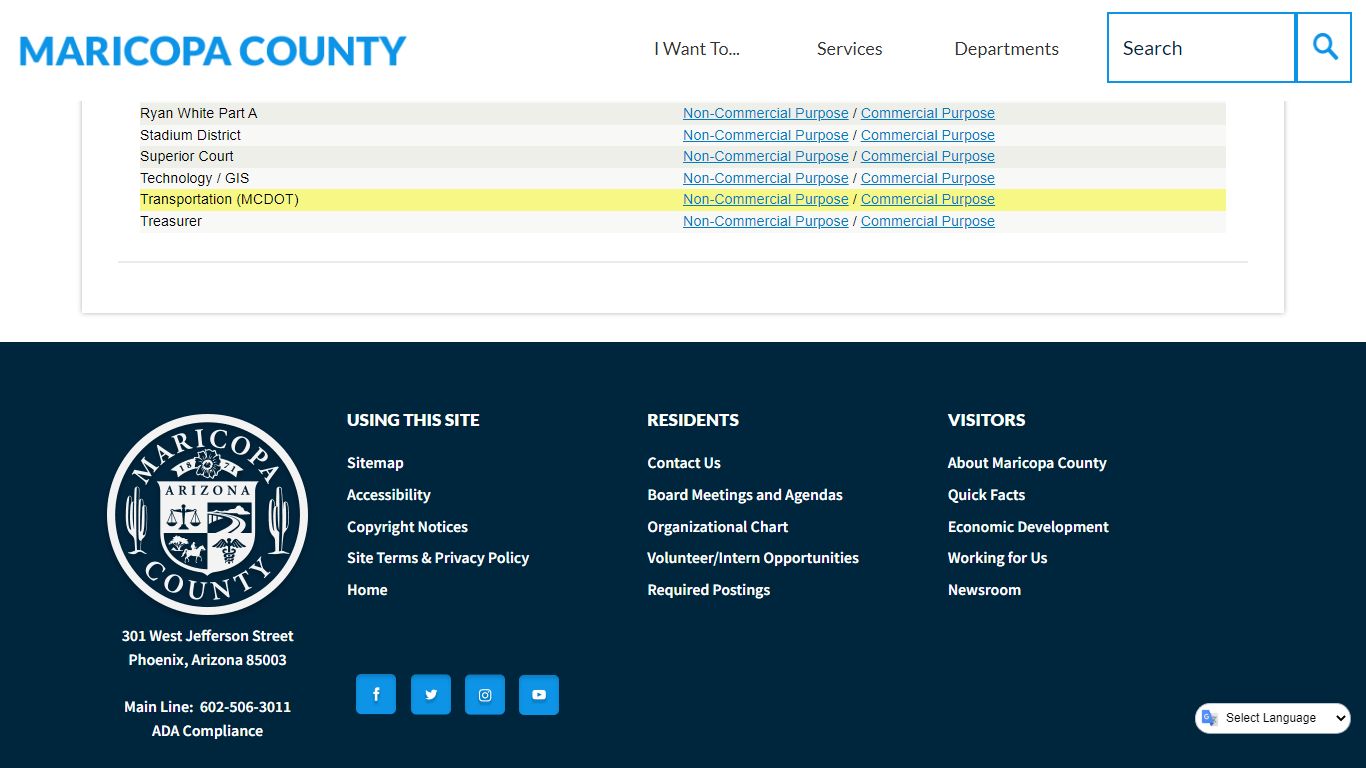The image size is (1366, 768).
Task: Click the Maricopa County header logo
Action: (212, 50)
